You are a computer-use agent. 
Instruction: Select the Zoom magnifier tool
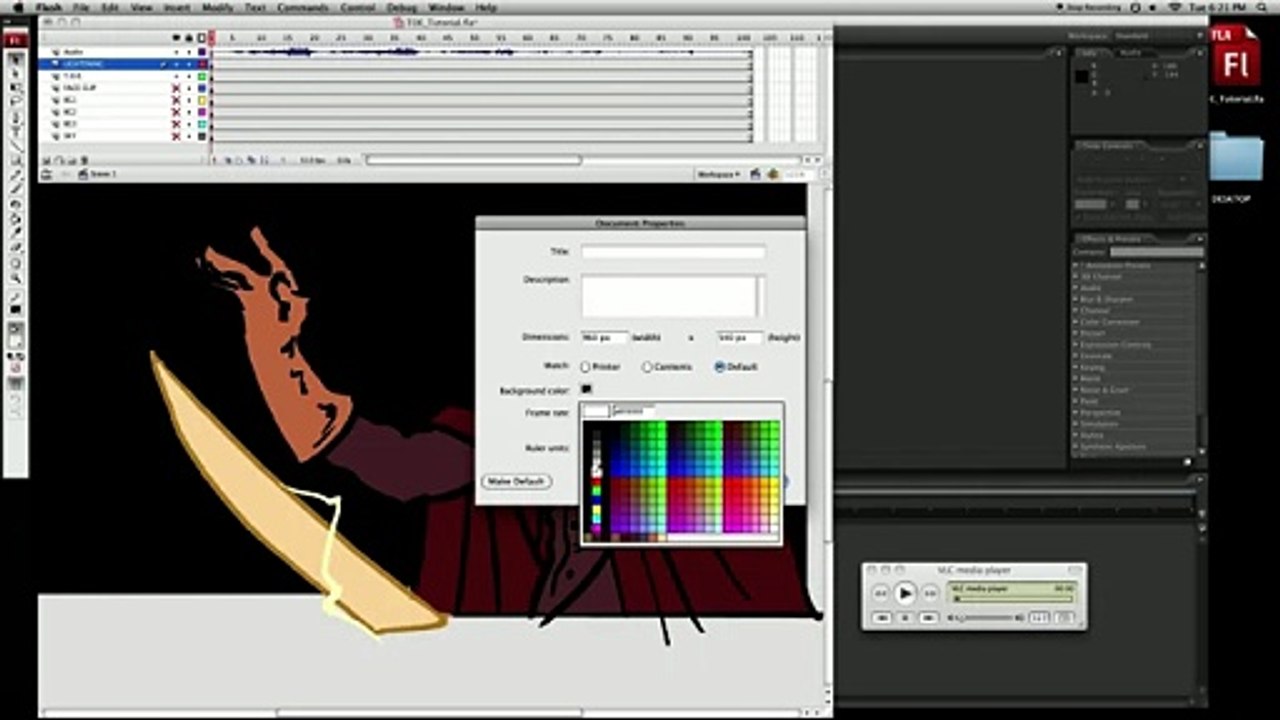tap(16, 277)
